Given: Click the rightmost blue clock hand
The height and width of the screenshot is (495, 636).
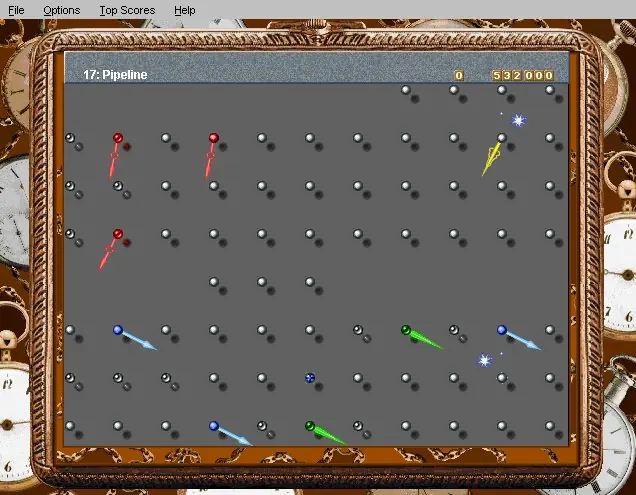Looking at the screenshot, I should pyautogui.click(x=518, y=338).
